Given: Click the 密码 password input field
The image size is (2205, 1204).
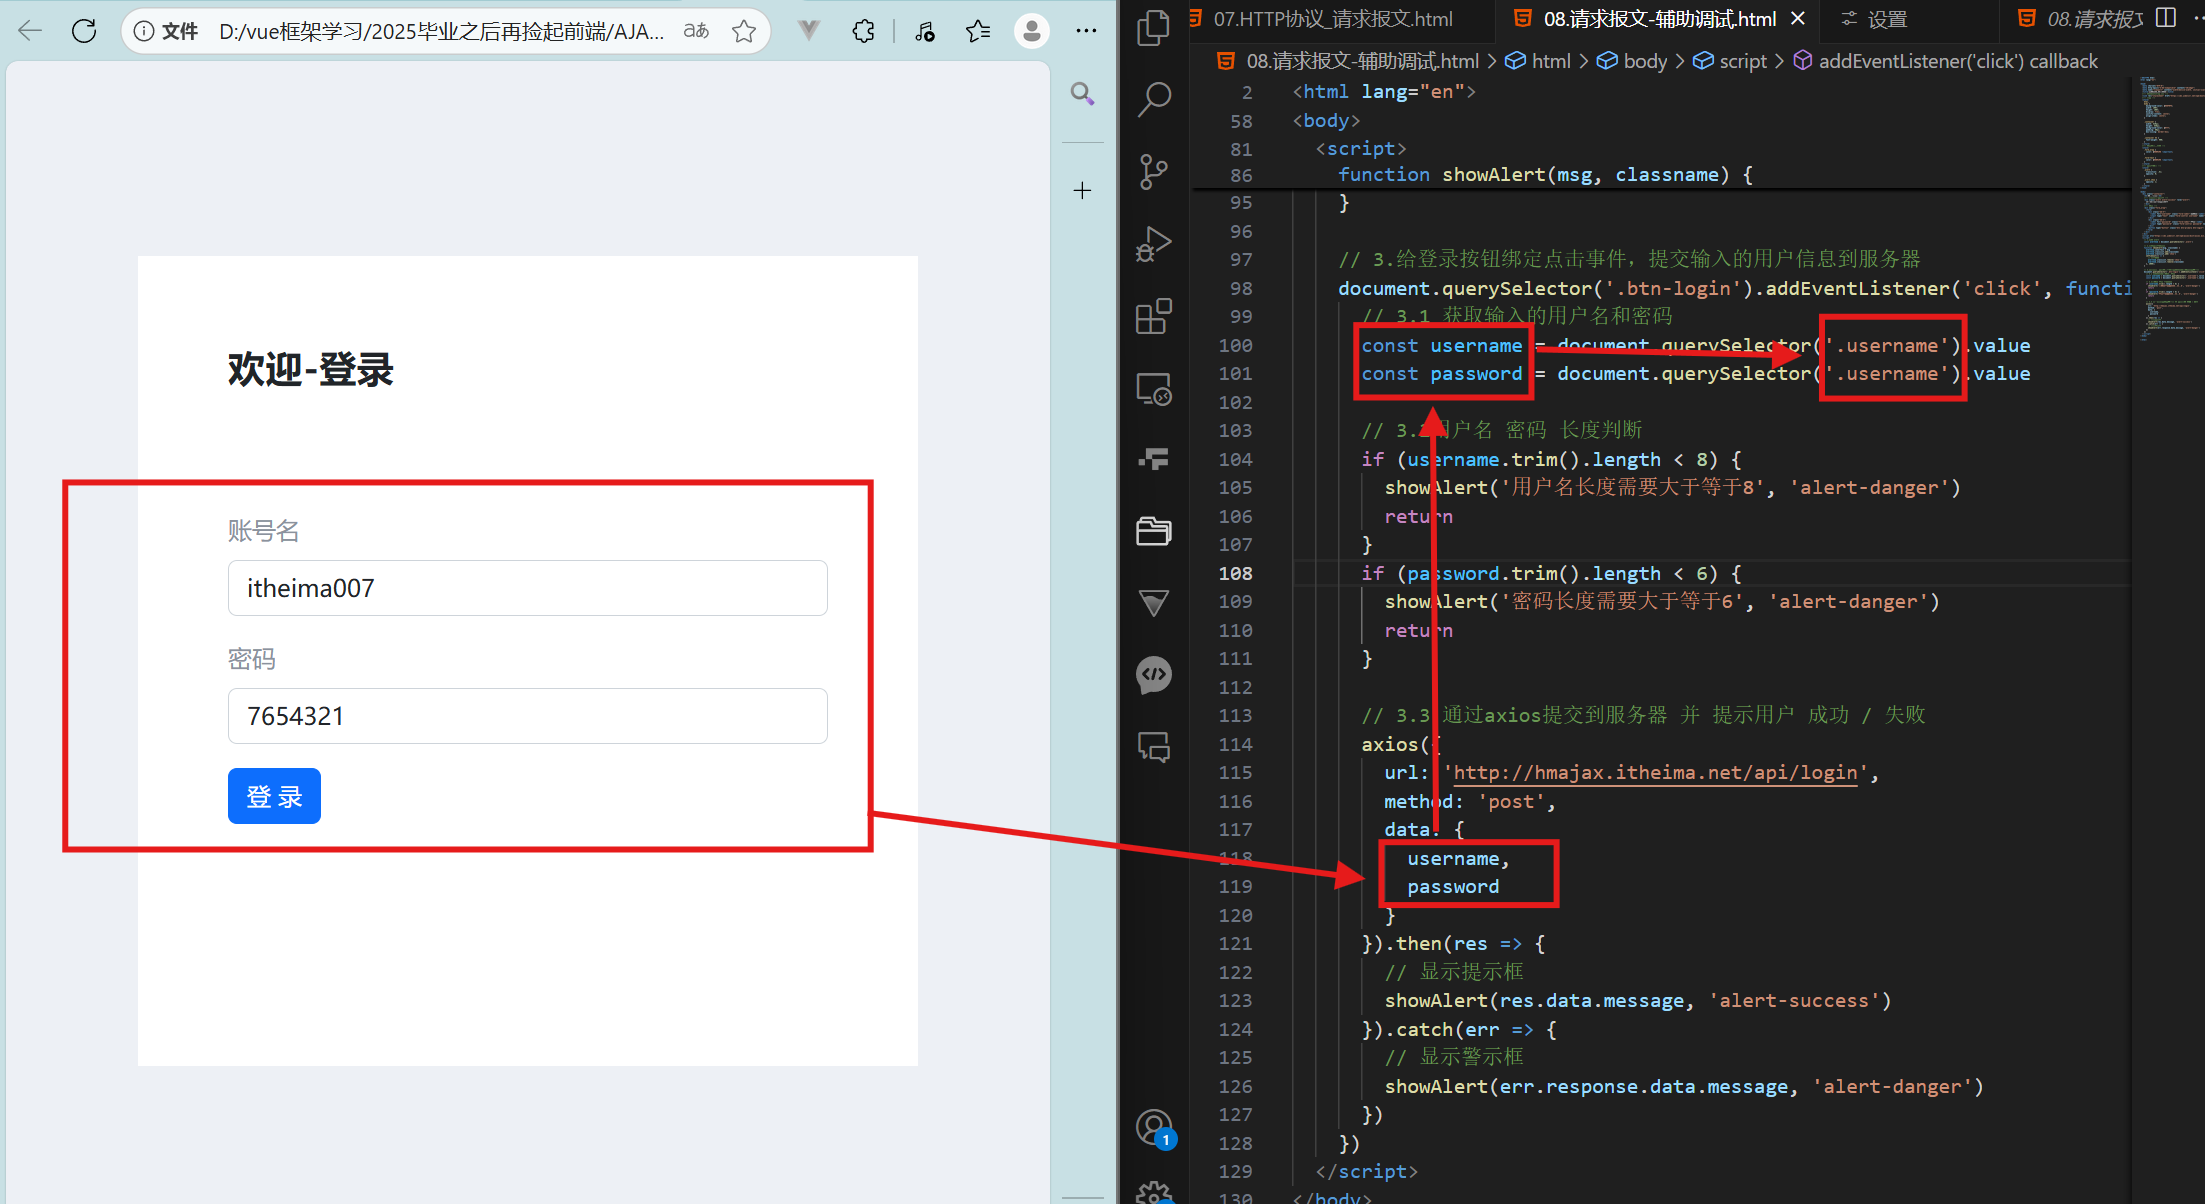Looking at the screenshot, I should point(527,716).
